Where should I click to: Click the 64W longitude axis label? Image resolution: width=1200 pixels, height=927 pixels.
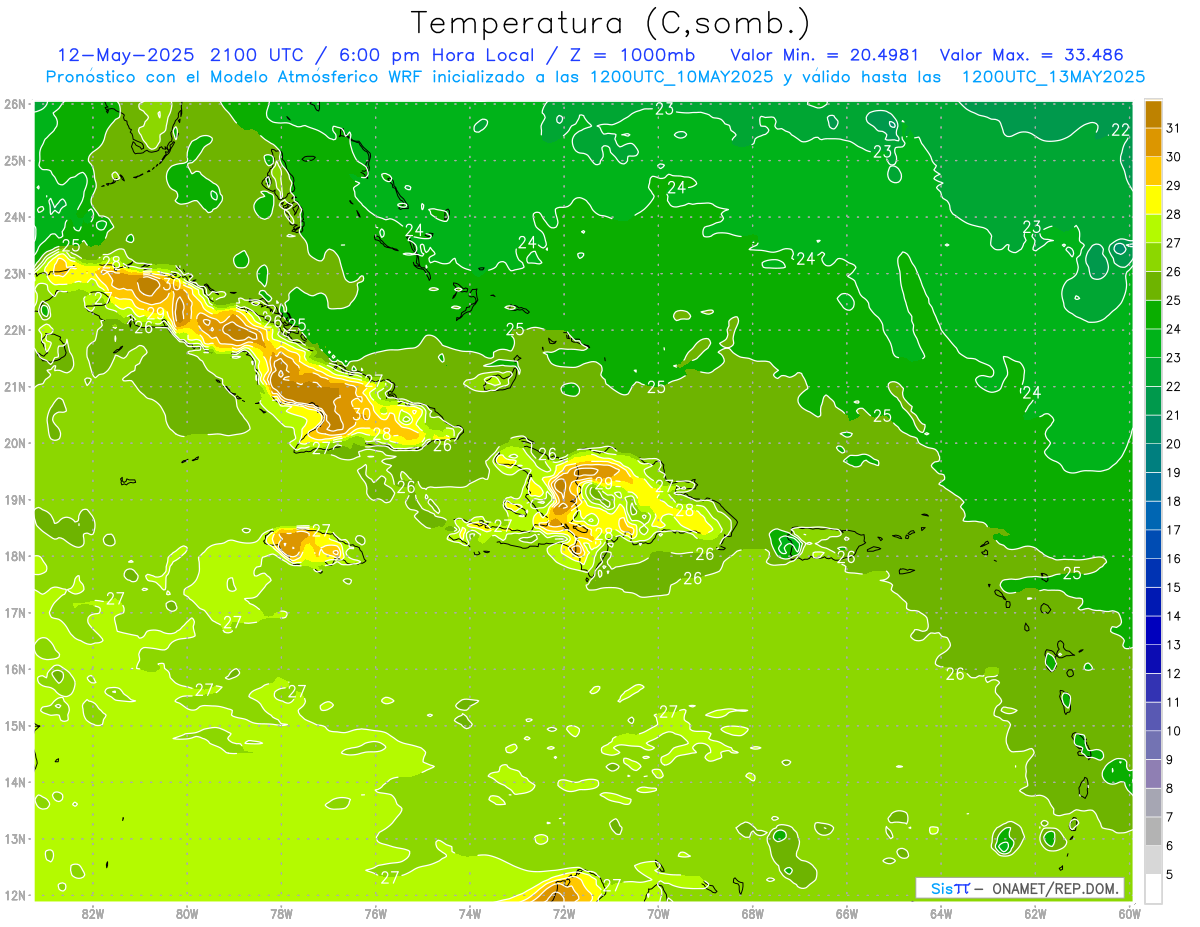(941, 913)
